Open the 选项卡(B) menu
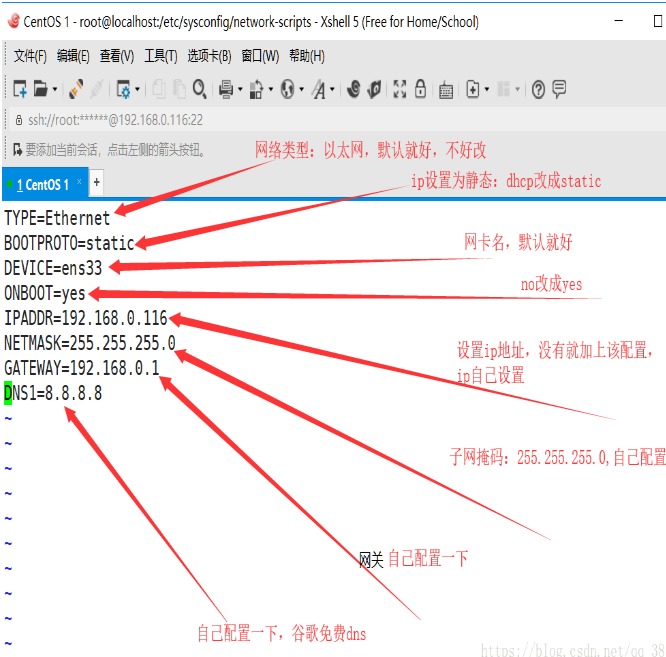The width and height of the screenshot is (666, 657). coord(209,56)
